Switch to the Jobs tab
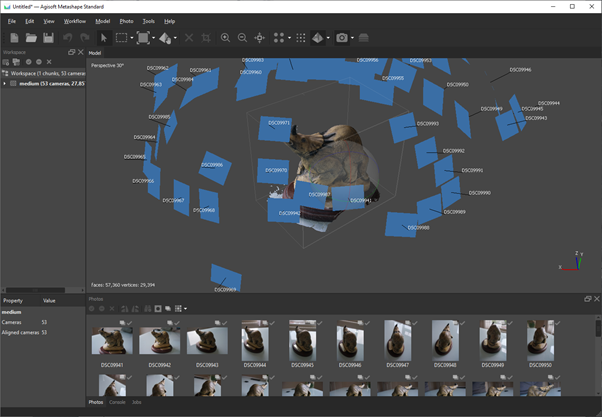This screenshot has height=417, width=602. (x=136, y=402)
